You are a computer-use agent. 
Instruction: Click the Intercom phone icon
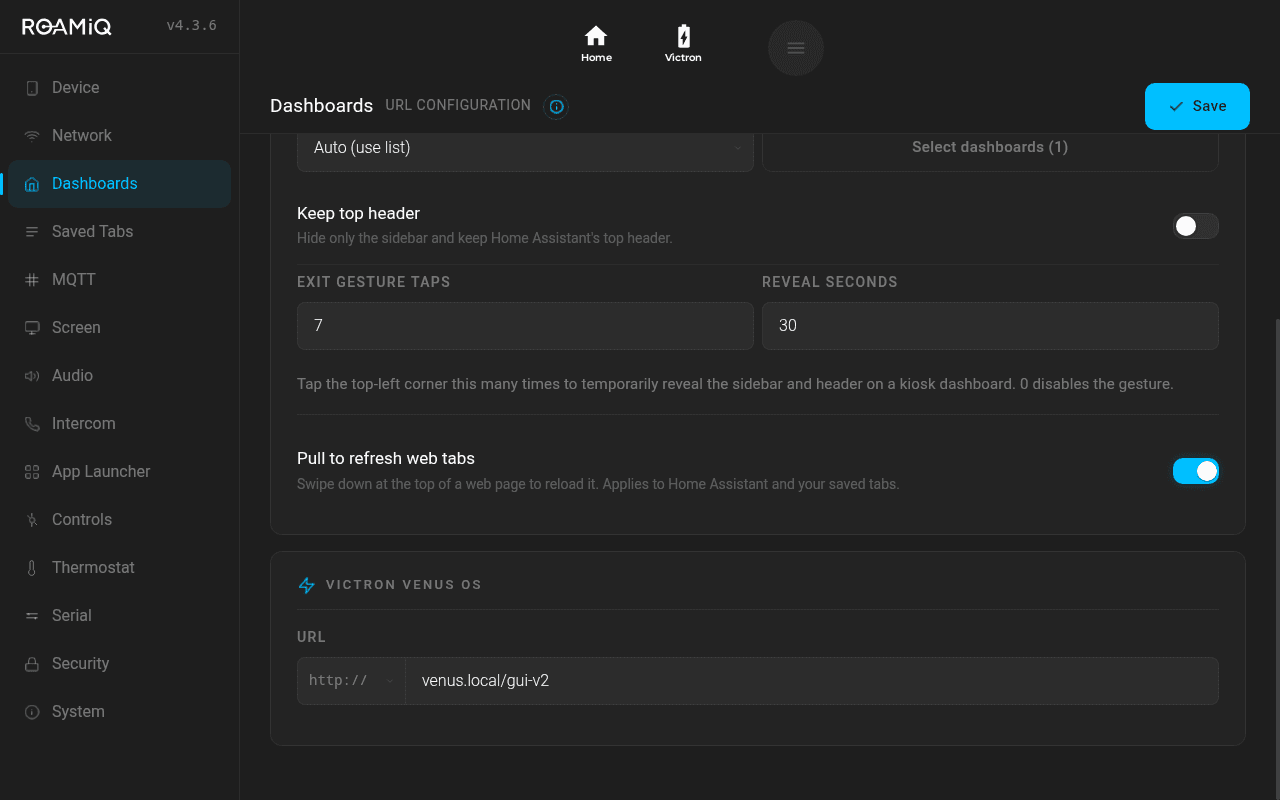point(32,424)
